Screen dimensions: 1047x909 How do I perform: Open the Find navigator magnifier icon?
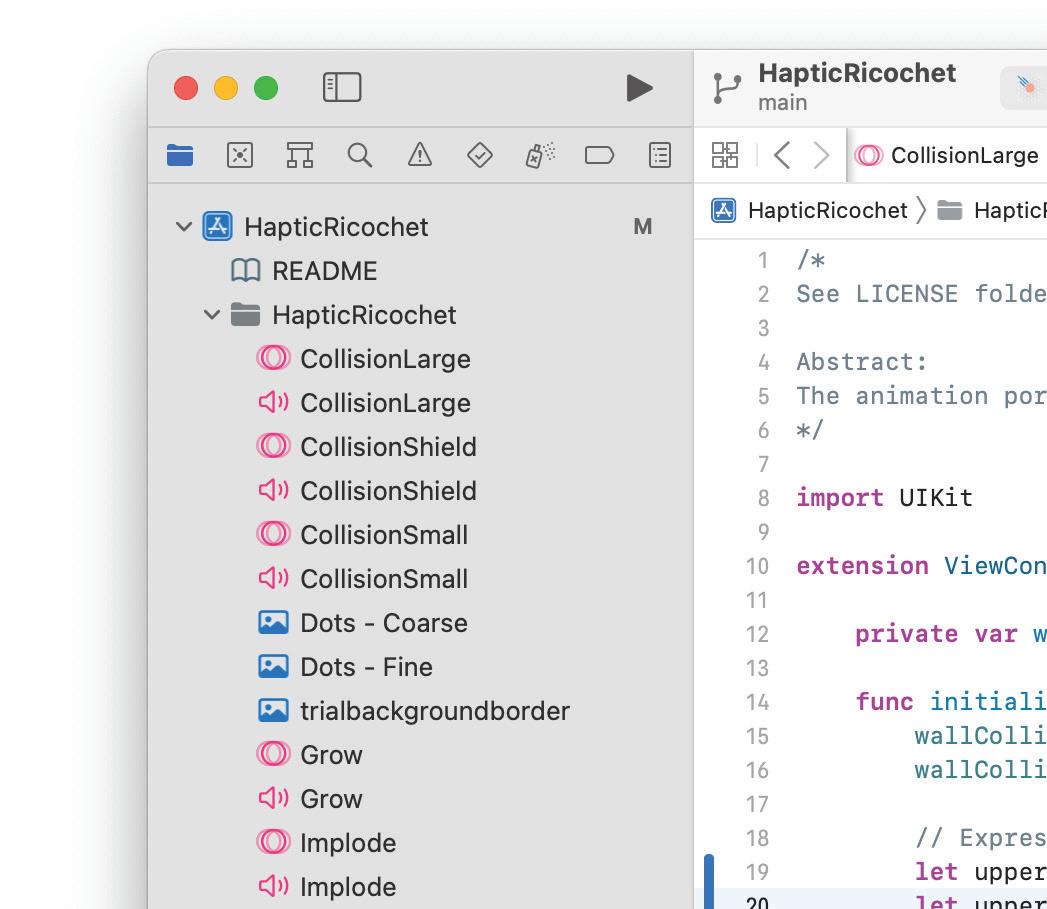pos(359,155)
